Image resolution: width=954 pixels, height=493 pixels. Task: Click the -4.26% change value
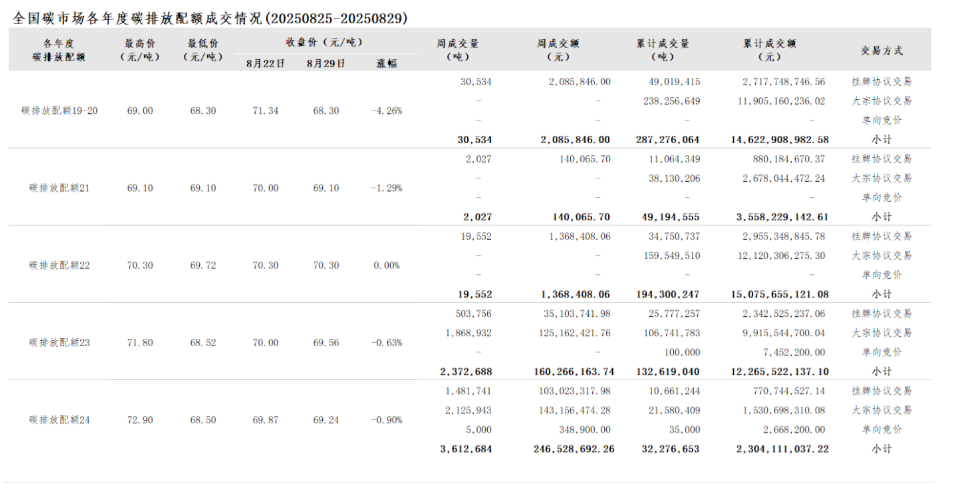(x=386, y=110)
